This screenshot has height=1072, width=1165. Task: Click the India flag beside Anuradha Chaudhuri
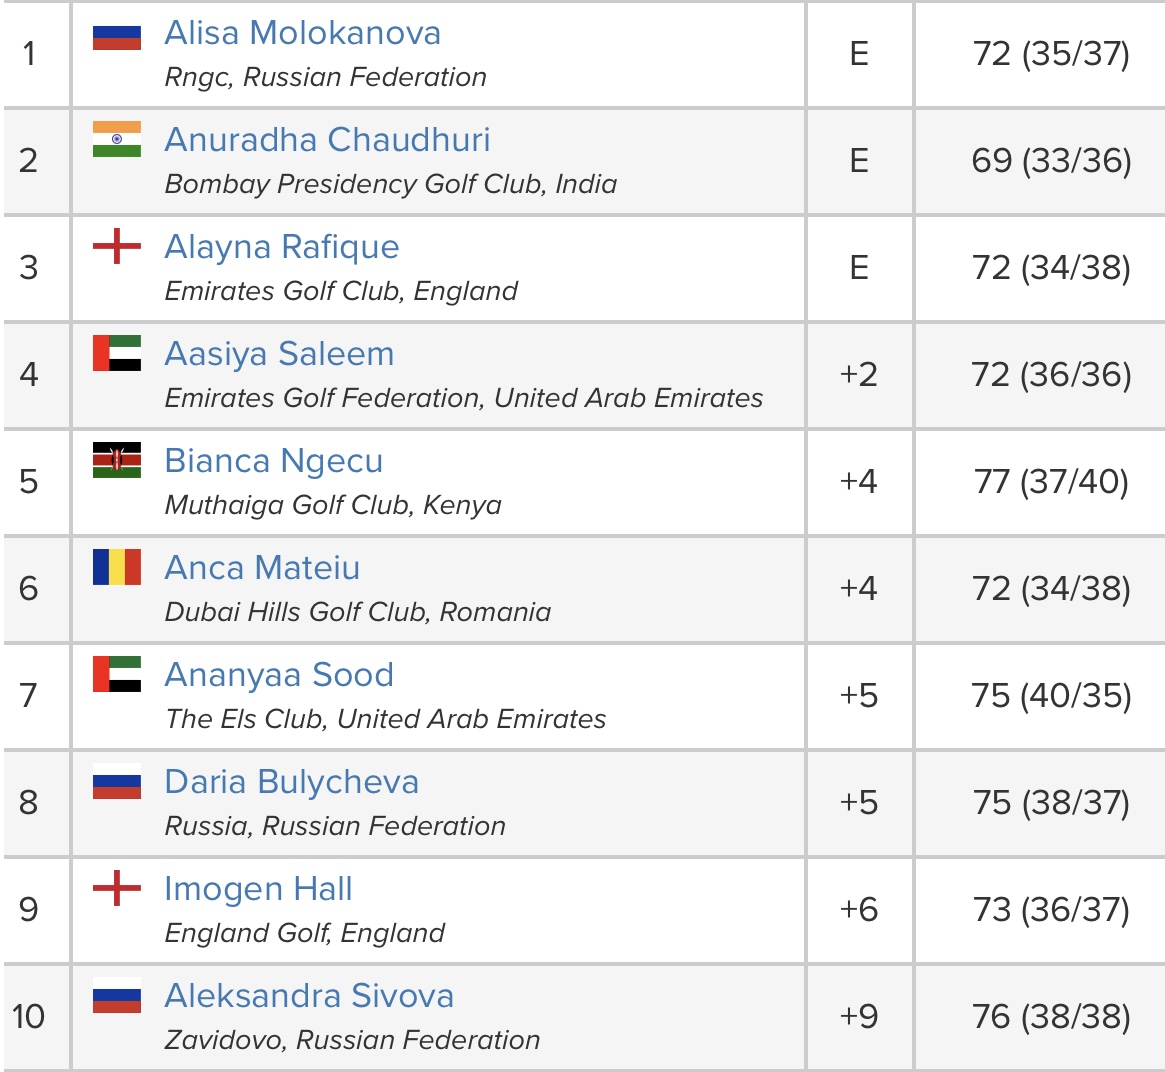(117, 140)
